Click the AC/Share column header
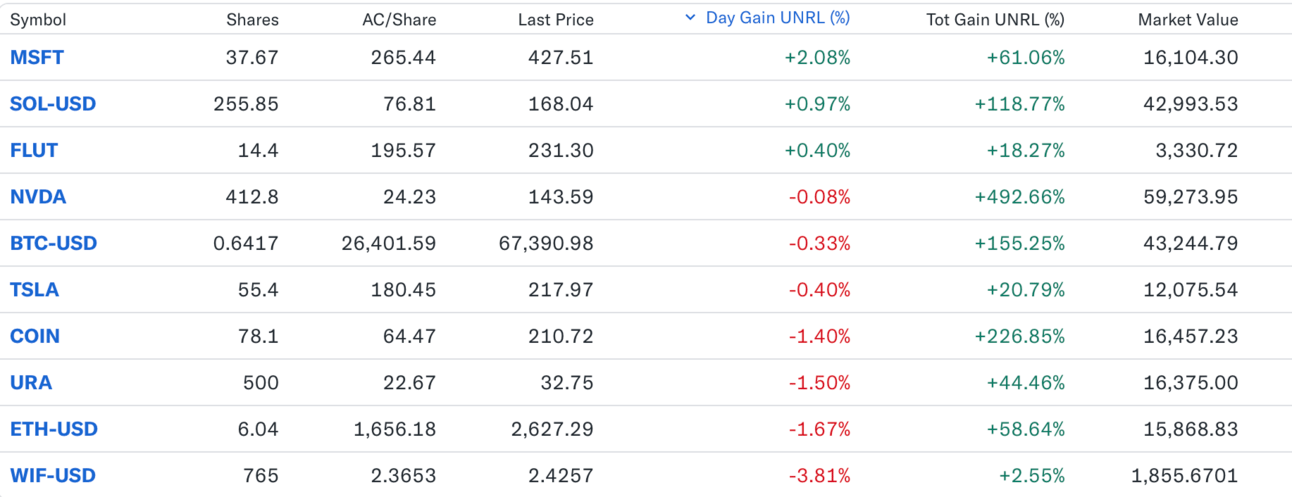Image resolution: width=1292 pixels, height=497 pixels. (399, 19)
